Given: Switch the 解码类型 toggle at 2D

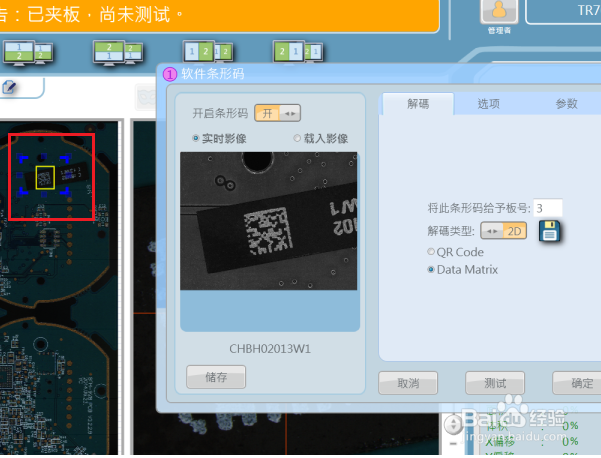Looking at the screenshot, I should click(504, 231).
